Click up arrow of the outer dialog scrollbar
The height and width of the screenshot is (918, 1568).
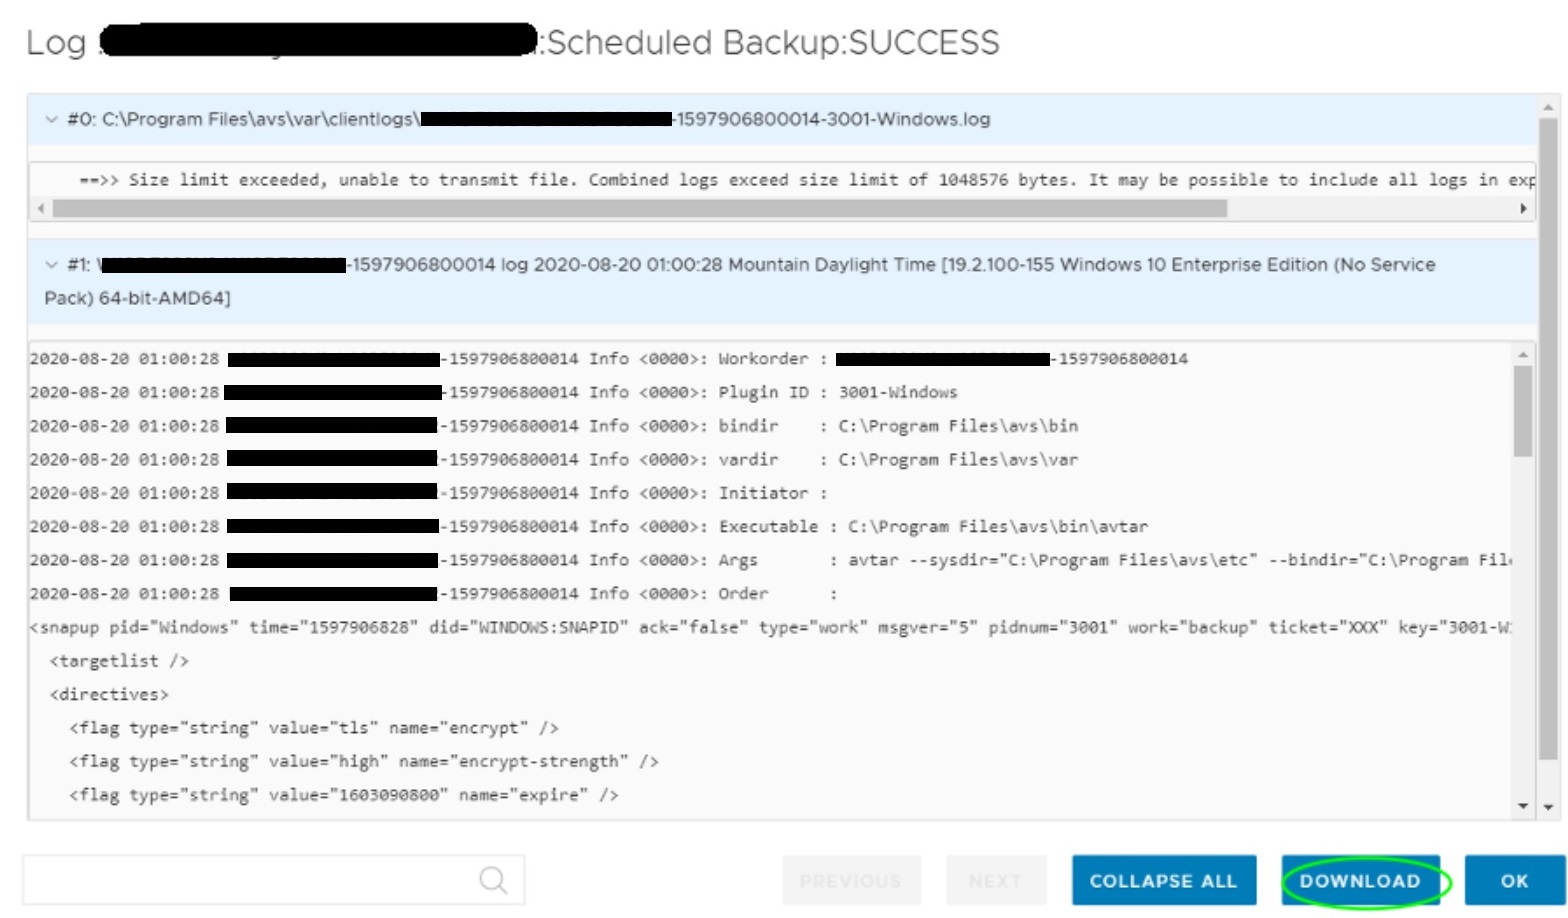pos(1548,107)
